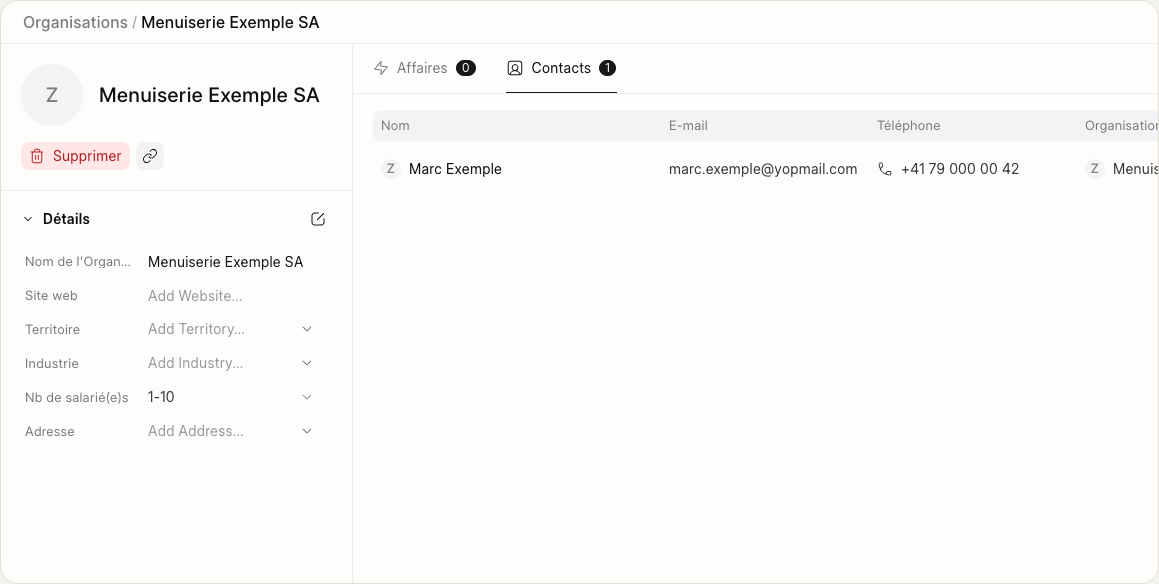Click the Territoire label
Screen dimensions: 1159x584
pos(52,330)
